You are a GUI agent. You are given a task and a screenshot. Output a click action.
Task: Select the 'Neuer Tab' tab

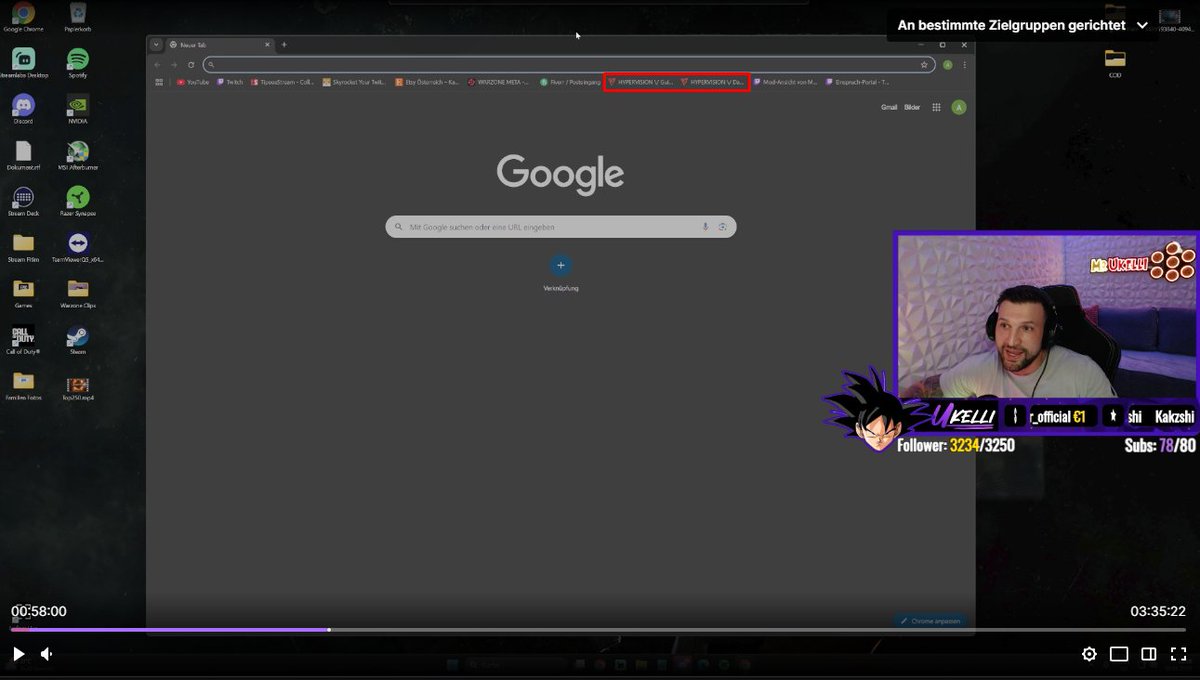click(219, 45)
